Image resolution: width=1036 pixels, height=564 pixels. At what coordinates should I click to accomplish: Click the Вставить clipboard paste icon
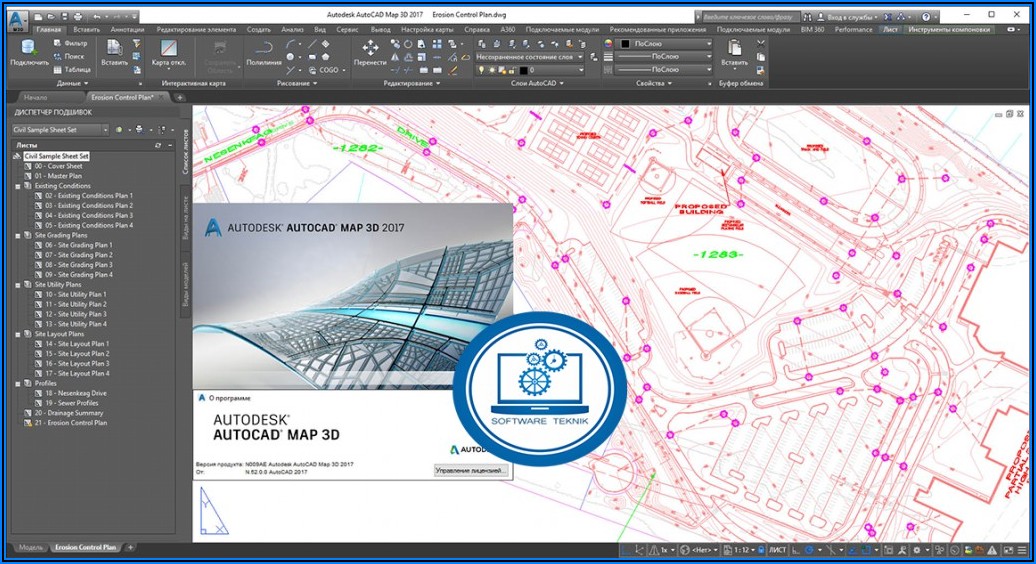pyautogui.click(x=734, y=50)
